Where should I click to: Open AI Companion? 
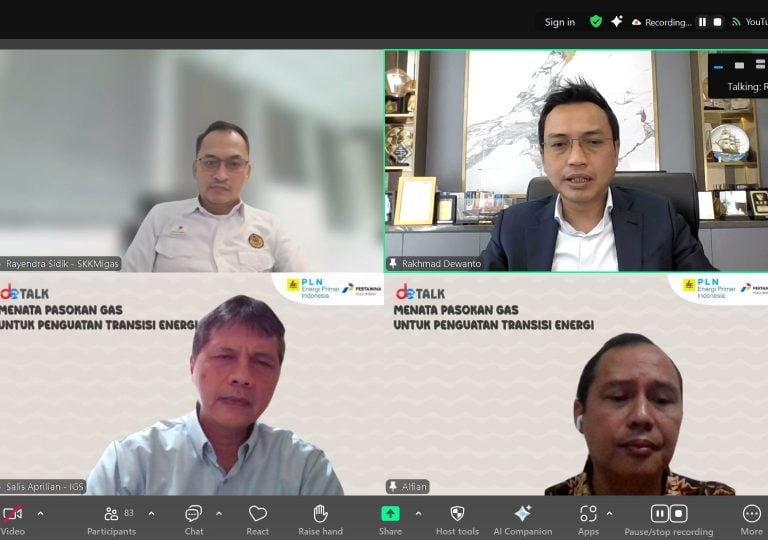523,520
